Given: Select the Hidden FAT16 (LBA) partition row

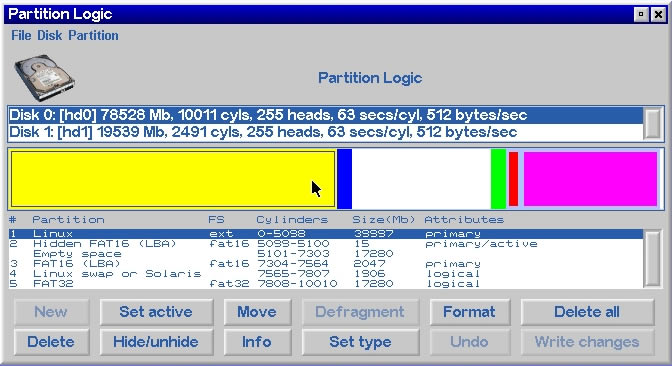Looking at the screenshot, I should click(326, 244).
